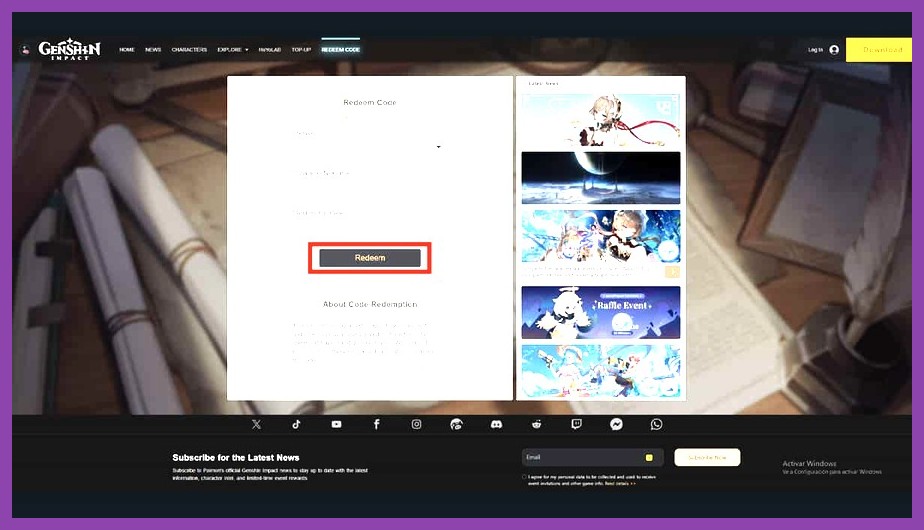Click the 'Subscribe for the Latest News' heading

tap(236, 457)
